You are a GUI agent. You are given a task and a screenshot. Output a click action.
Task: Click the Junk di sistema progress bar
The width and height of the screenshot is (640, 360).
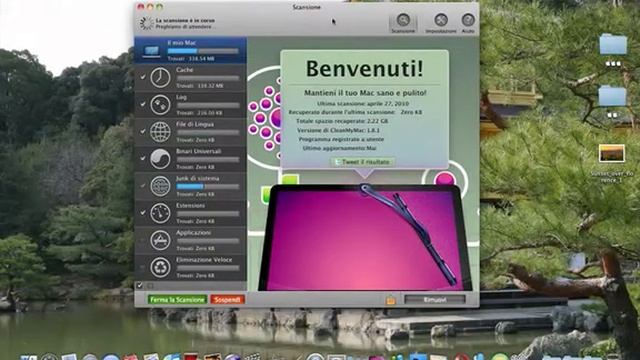208,187
